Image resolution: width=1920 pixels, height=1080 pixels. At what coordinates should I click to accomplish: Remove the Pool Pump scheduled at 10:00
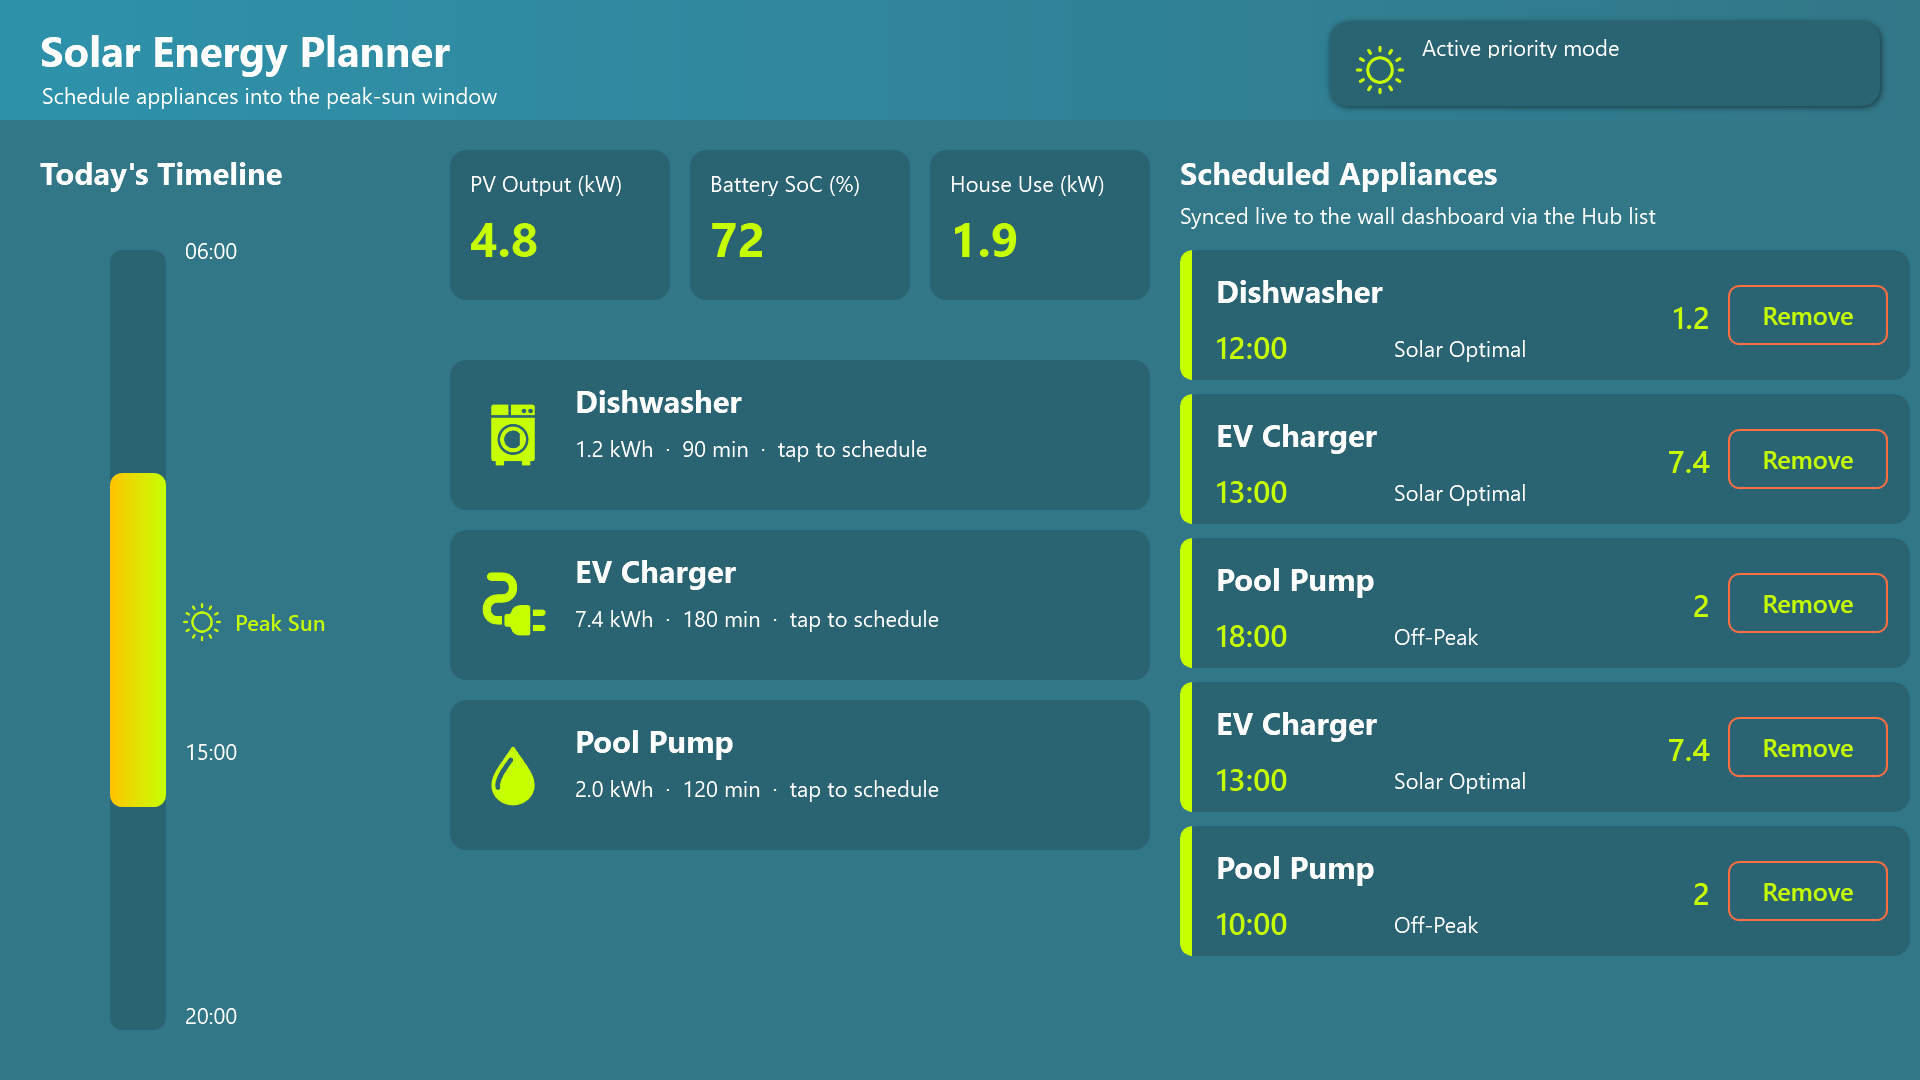(x=1807, y=891)
